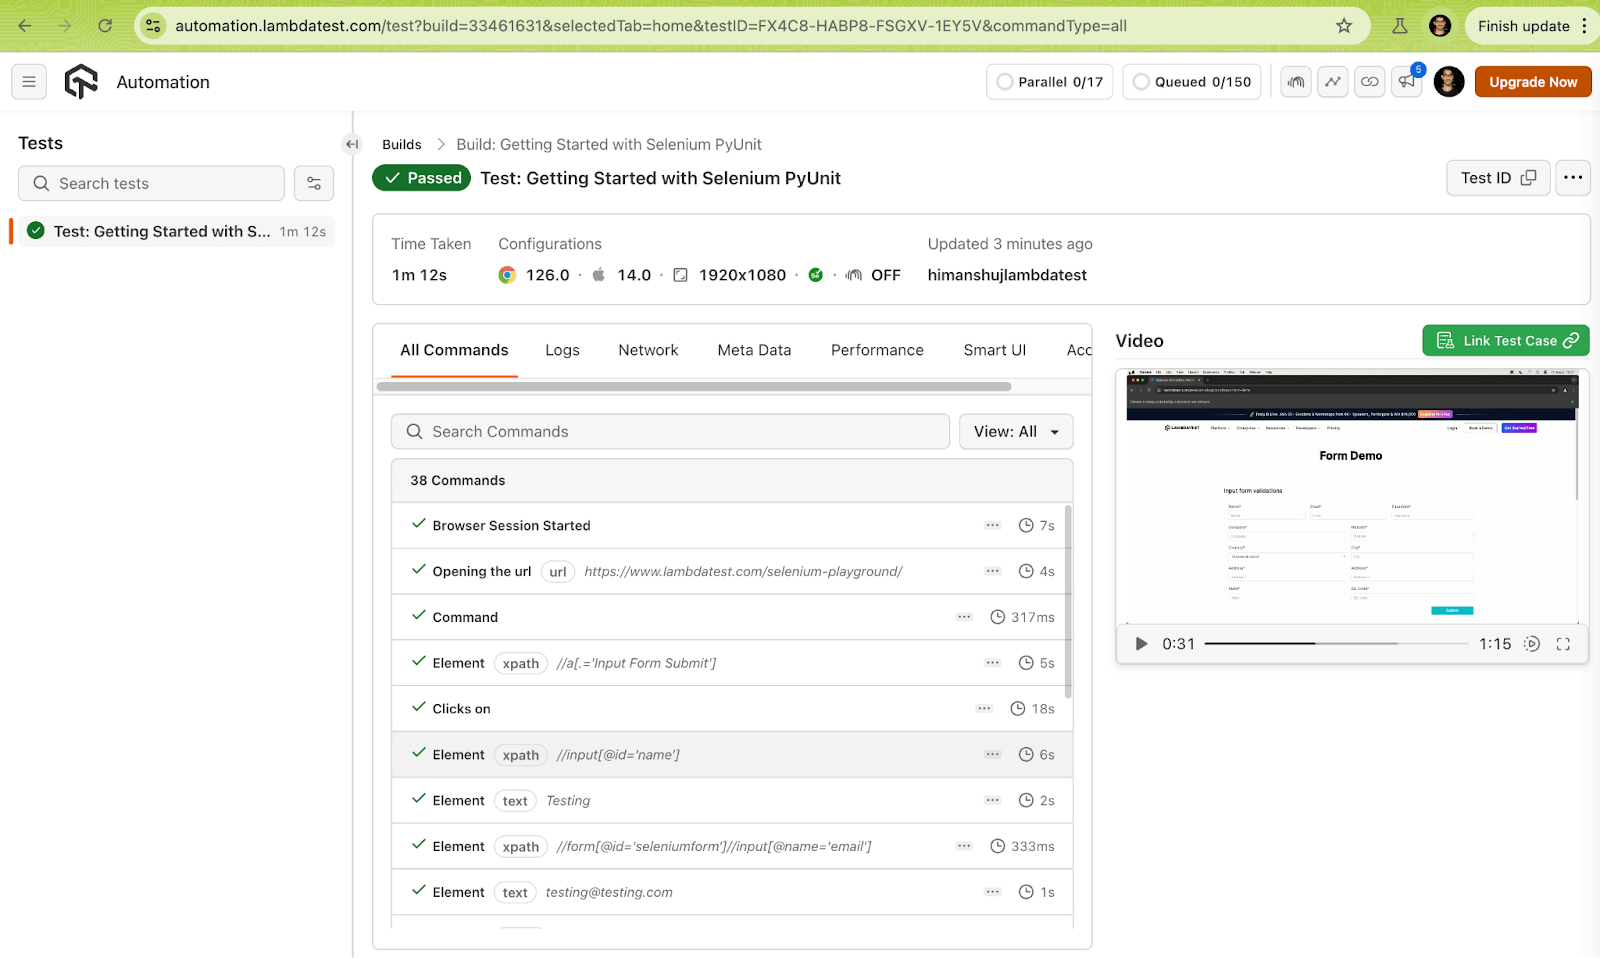Collapse the Tests sidebar panel
Image resolution: width=1600 pixels, height=958 pixels.
(351, 144)
